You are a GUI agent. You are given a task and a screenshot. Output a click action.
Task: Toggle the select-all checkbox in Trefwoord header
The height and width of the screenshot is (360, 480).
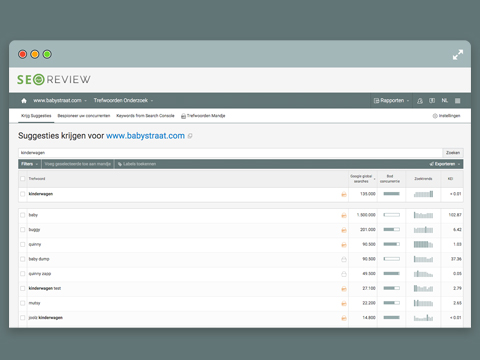click(x=23, y=179)
